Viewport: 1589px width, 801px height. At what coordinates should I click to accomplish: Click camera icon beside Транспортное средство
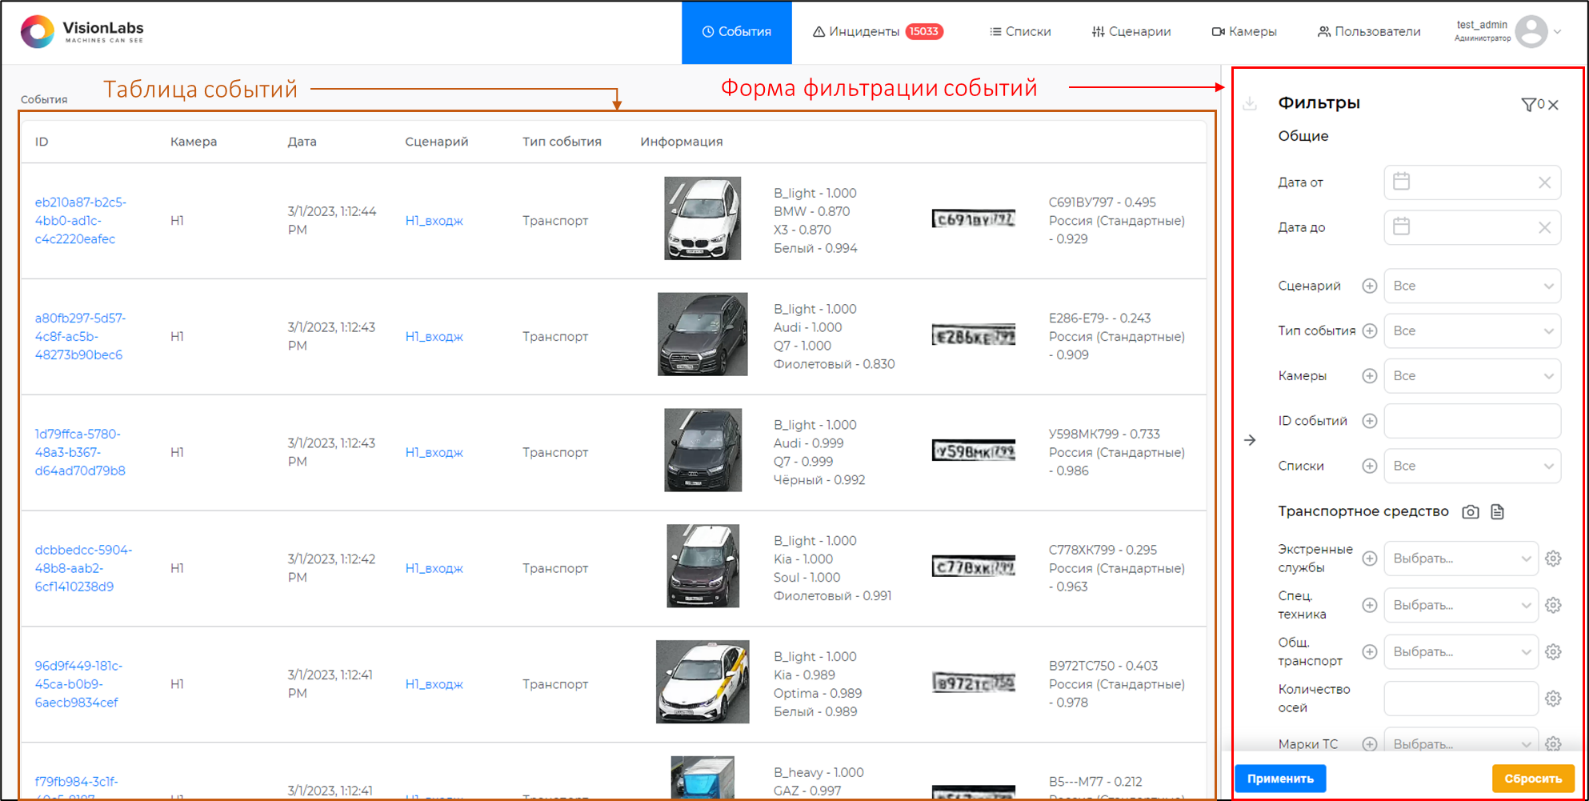pos(1470,512)
